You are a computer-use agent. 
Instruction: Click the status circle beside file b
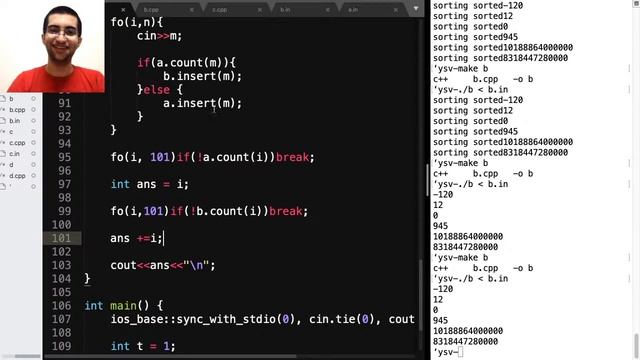pos(33,99)
